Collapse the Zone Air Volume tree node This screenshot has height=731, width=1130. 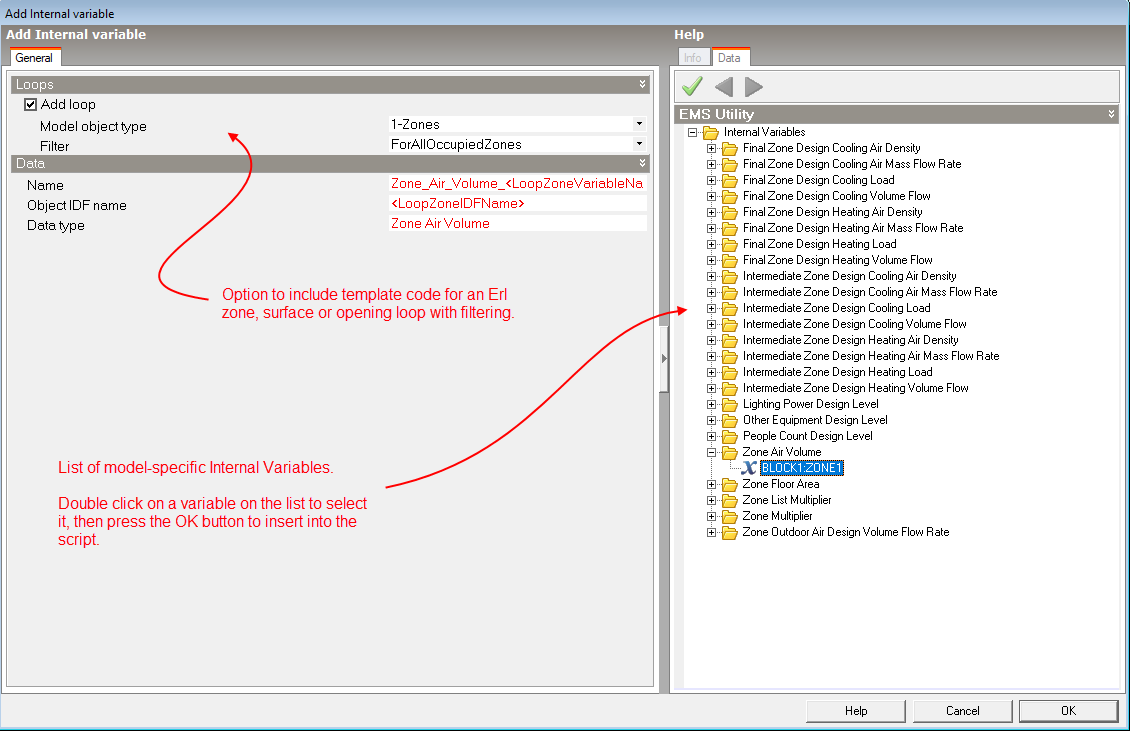(712, 452)
